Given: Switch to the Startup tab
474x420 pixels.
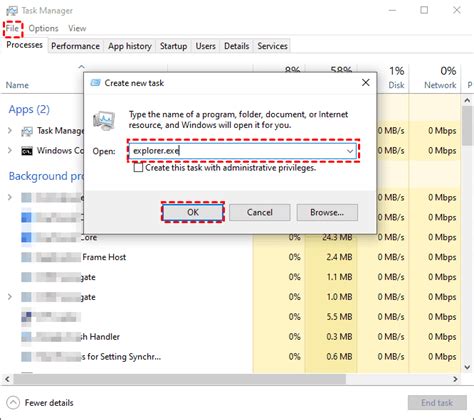Looking at the screenshot, I should click(x=173, y=46).
